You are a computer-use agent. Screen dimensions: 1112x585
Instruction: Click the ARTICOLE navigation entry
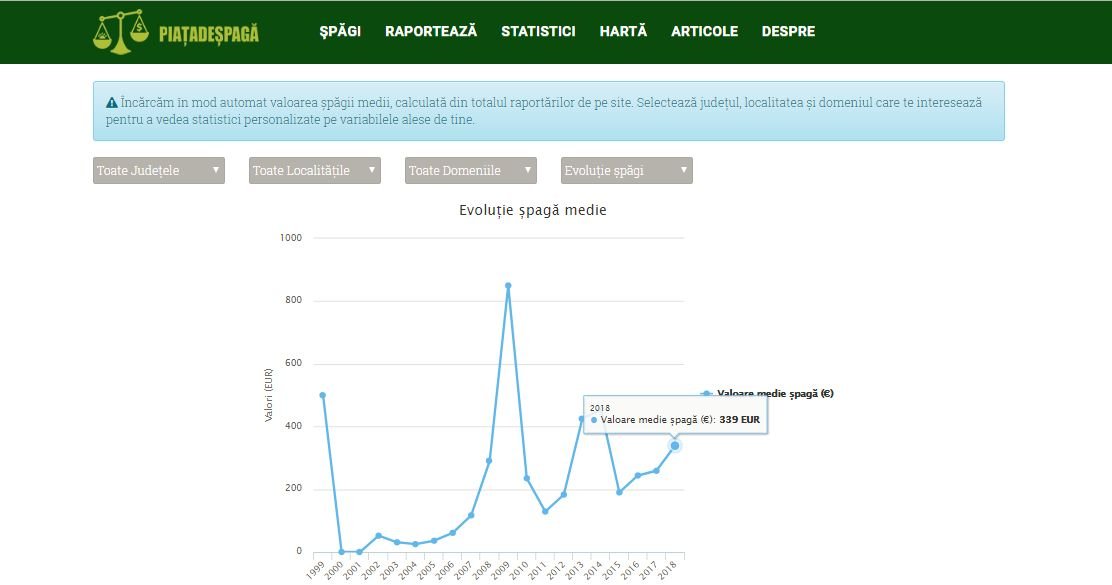(703, 31)
